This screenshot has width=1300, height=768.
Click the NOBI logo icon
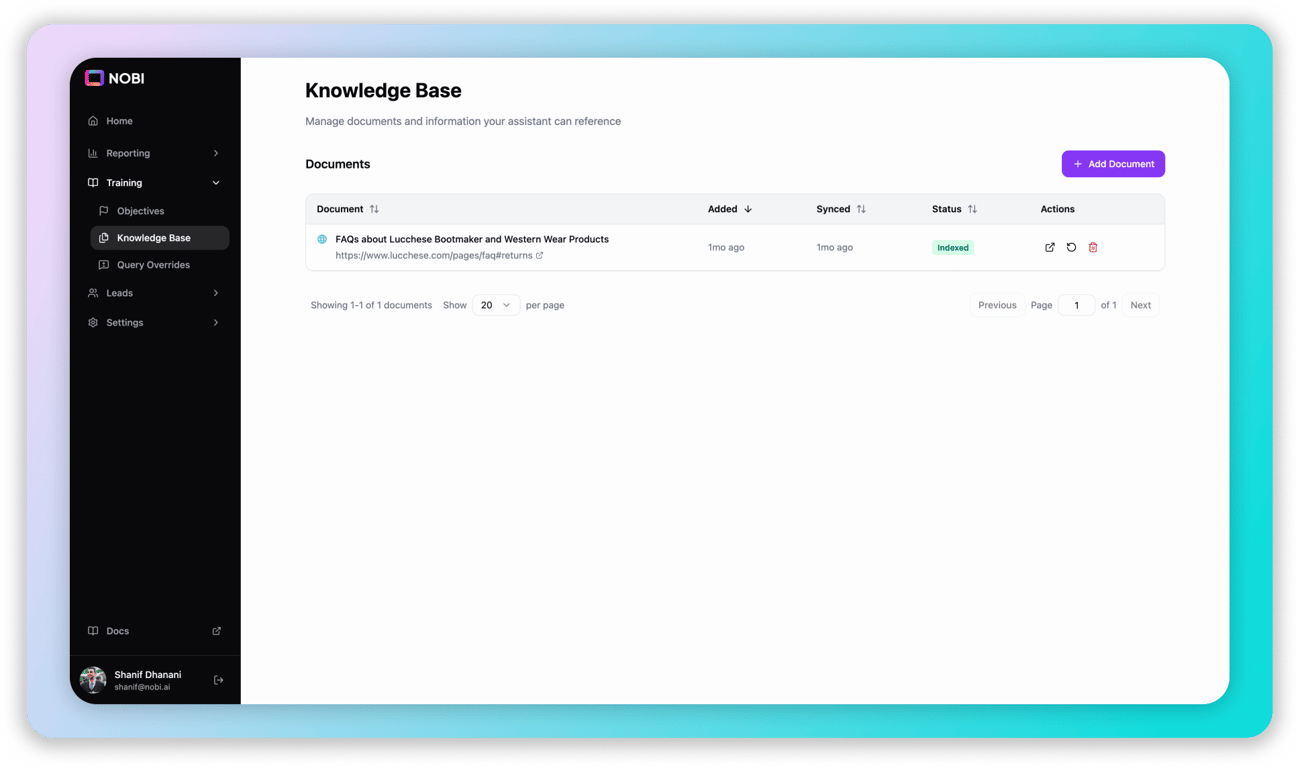click(x=95, y=78)
